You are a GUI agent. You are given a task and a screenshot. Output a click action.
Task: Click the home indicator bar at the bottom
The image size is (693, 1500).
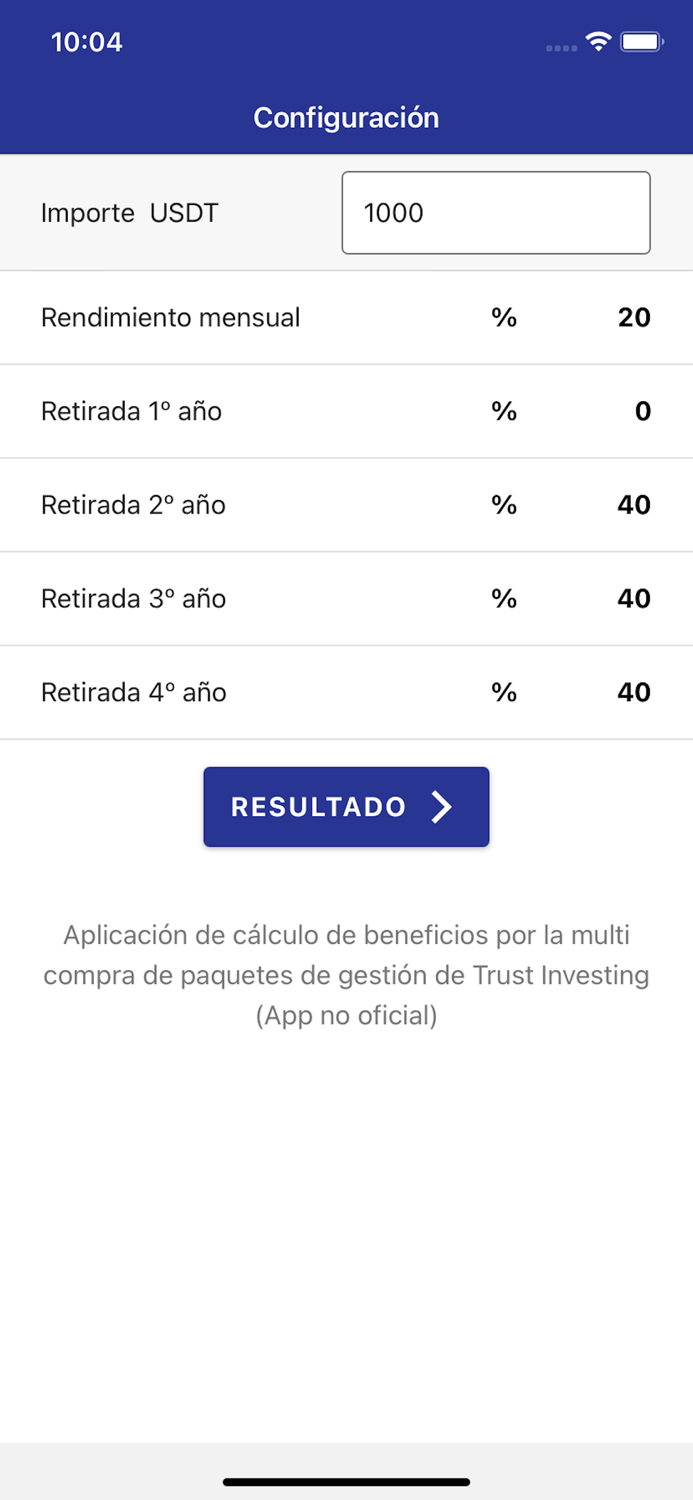coord(346,1483)
